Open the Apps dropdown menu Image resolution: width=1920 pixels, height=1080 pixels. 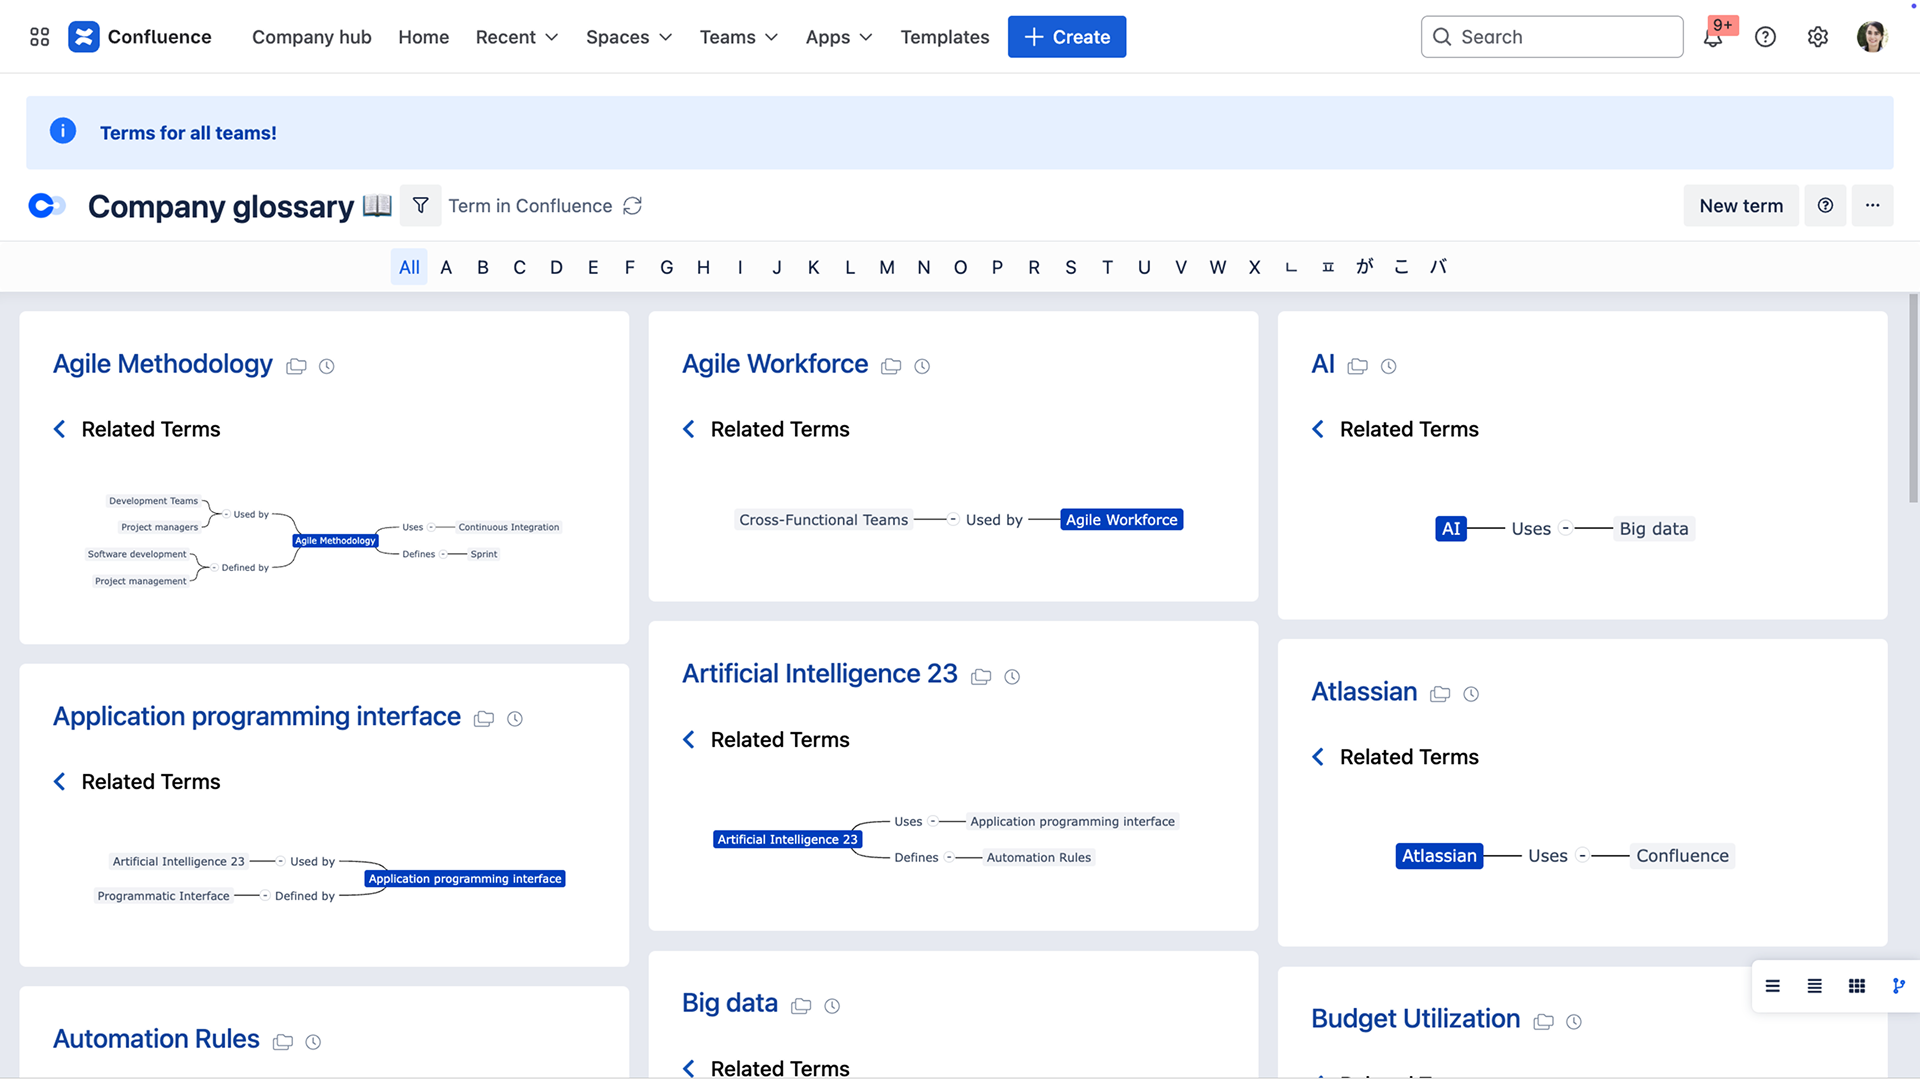tap(839, 37)
